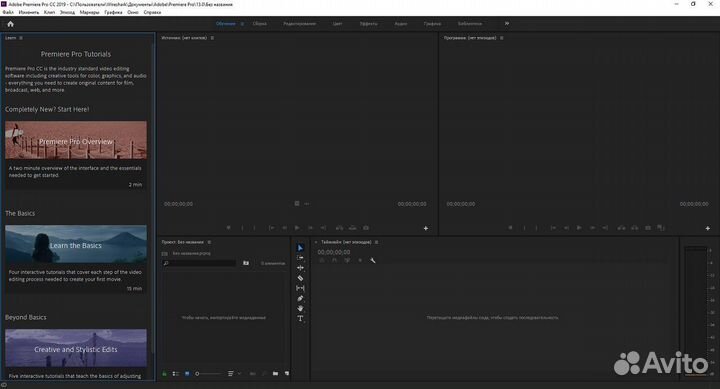Viewport: 720px width, 389px height.
Task: Open the Project panel hamburger menu
Action: click(209, 242)
